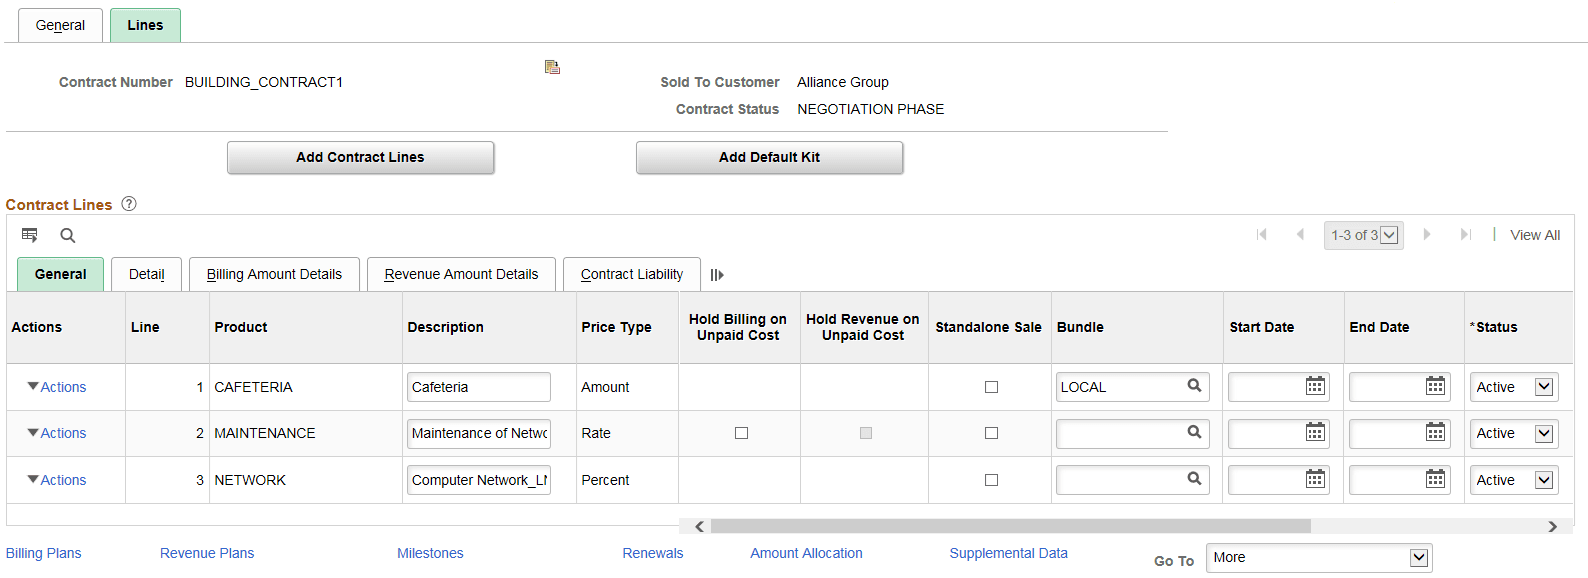The width and height of the screenshot is (1588, 578).
Task: Click the grid search magnifier icon
Action: (x=68, y=235)
